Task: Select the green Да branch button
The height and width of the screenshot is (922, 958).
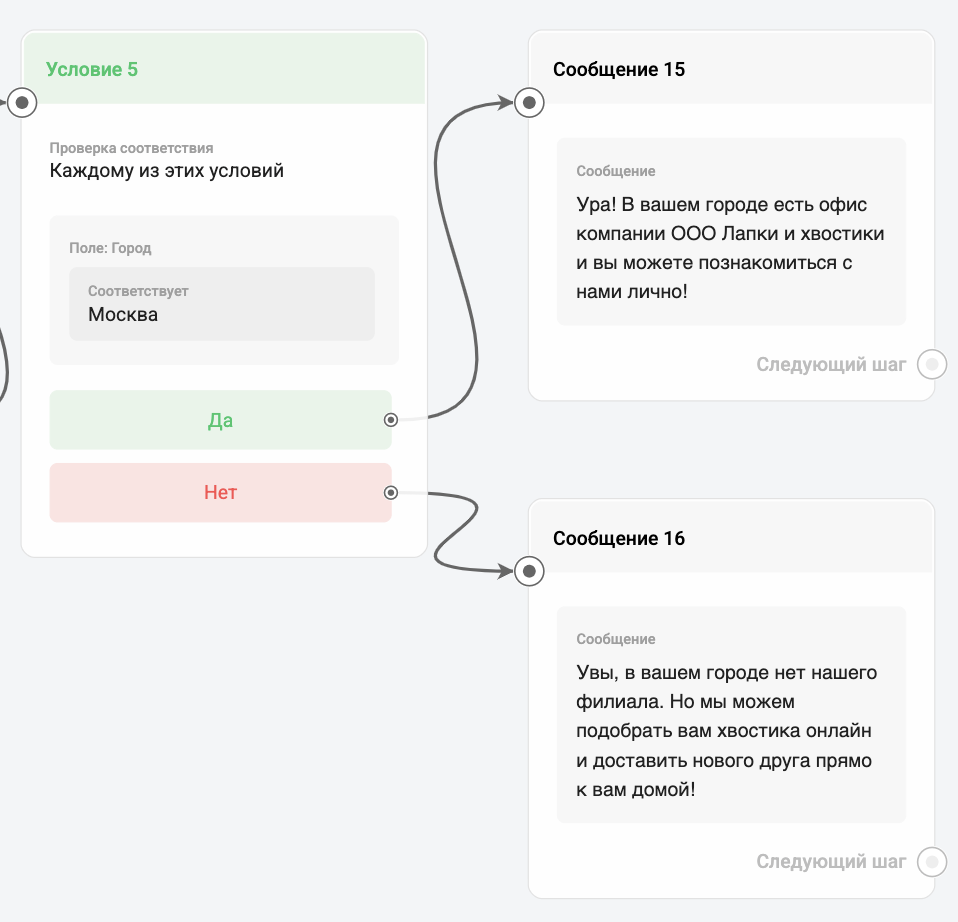Action: pos(220,420)
